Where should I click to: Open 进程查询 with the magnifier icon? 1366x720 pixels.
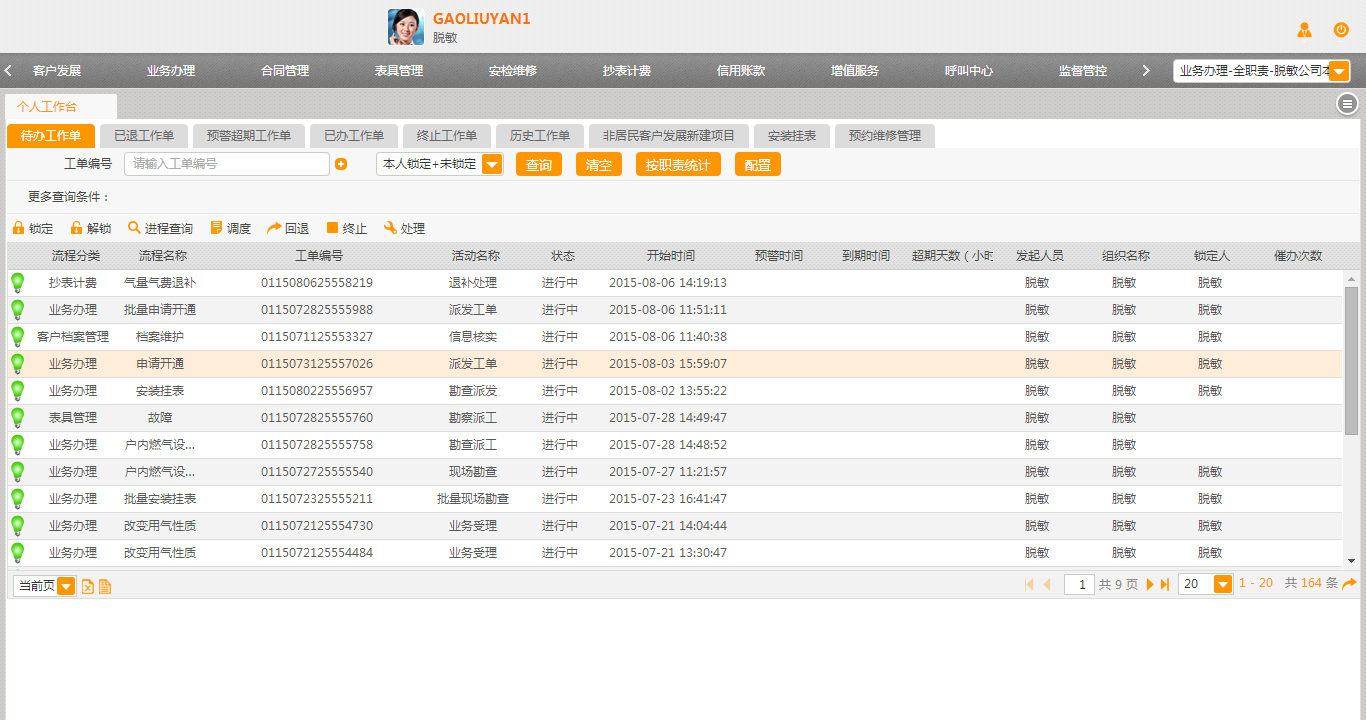click(134, 228)
